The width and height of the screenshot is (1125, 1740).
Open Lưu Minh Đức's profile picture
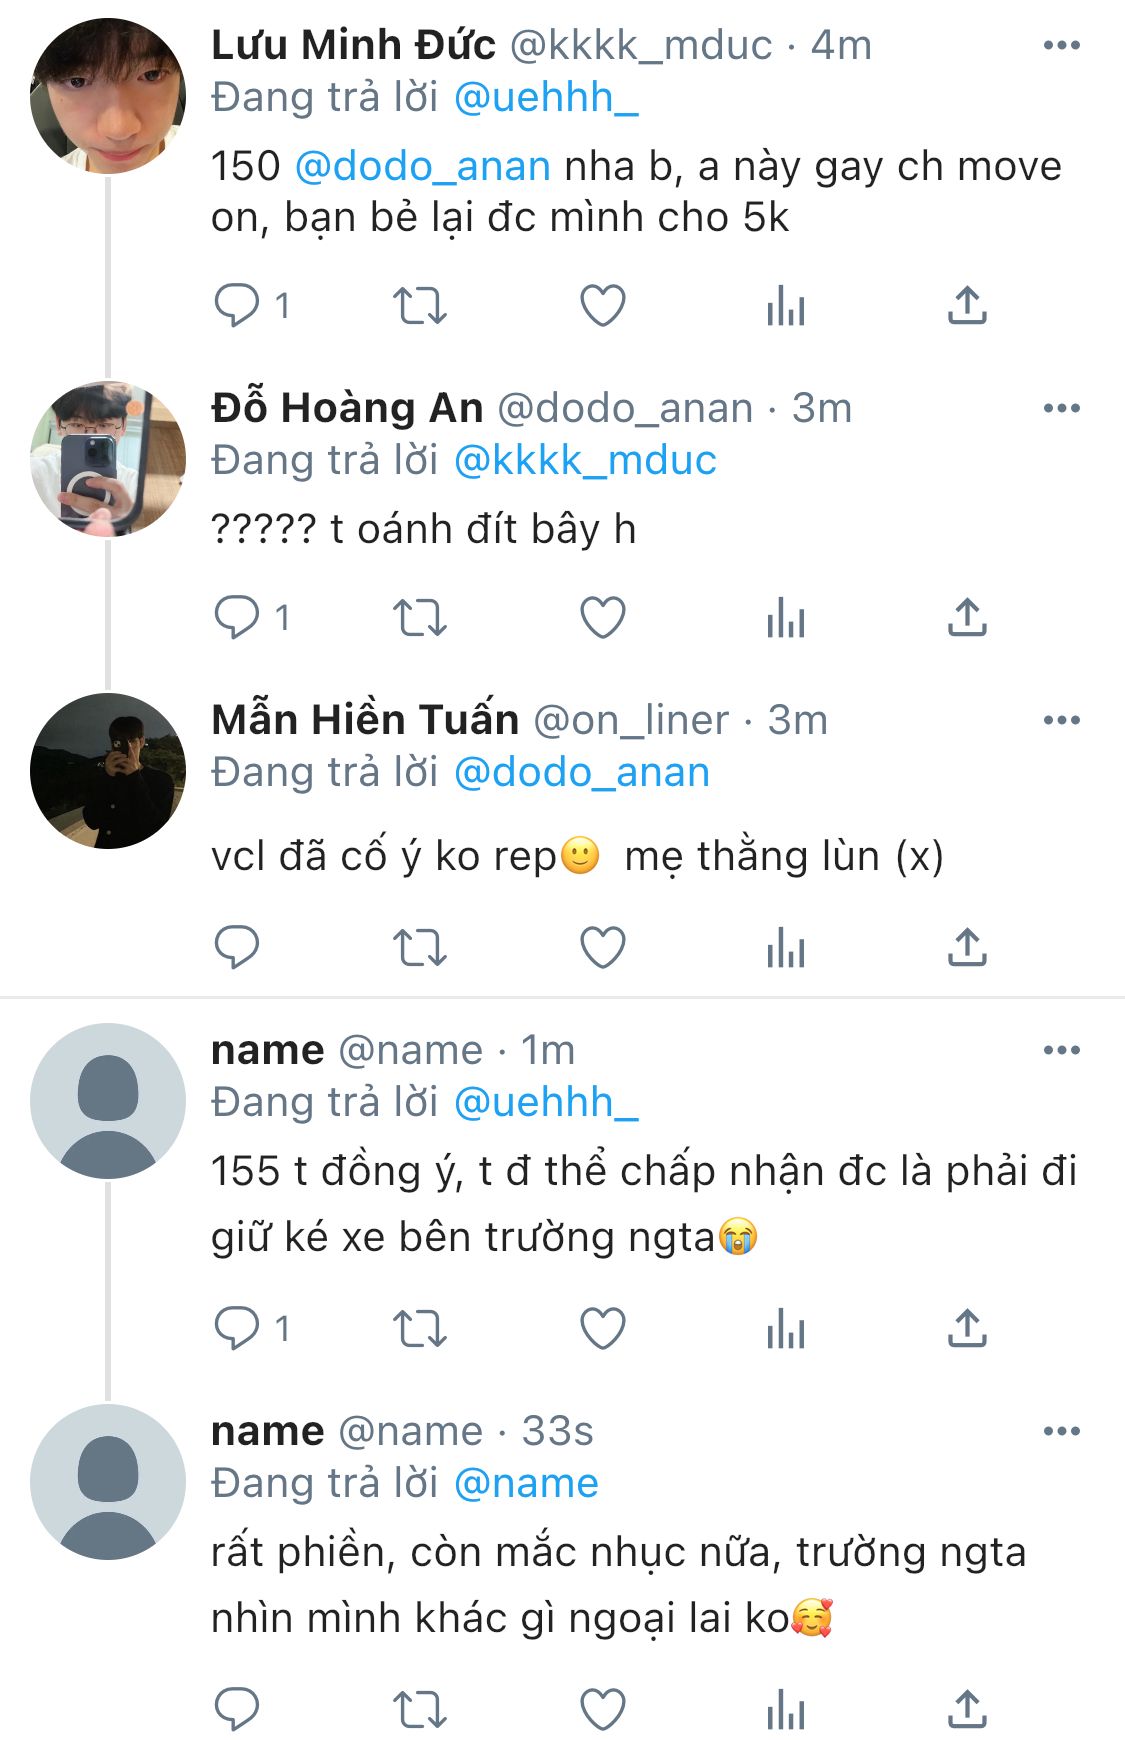108,96
